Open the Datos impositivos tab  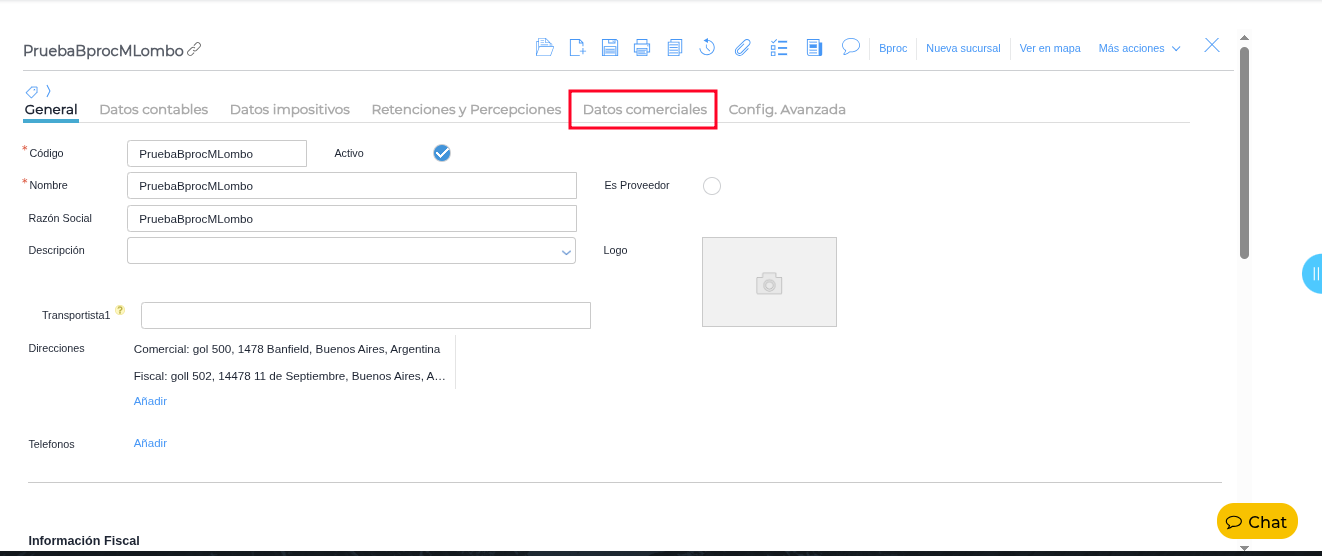point(289,109)
